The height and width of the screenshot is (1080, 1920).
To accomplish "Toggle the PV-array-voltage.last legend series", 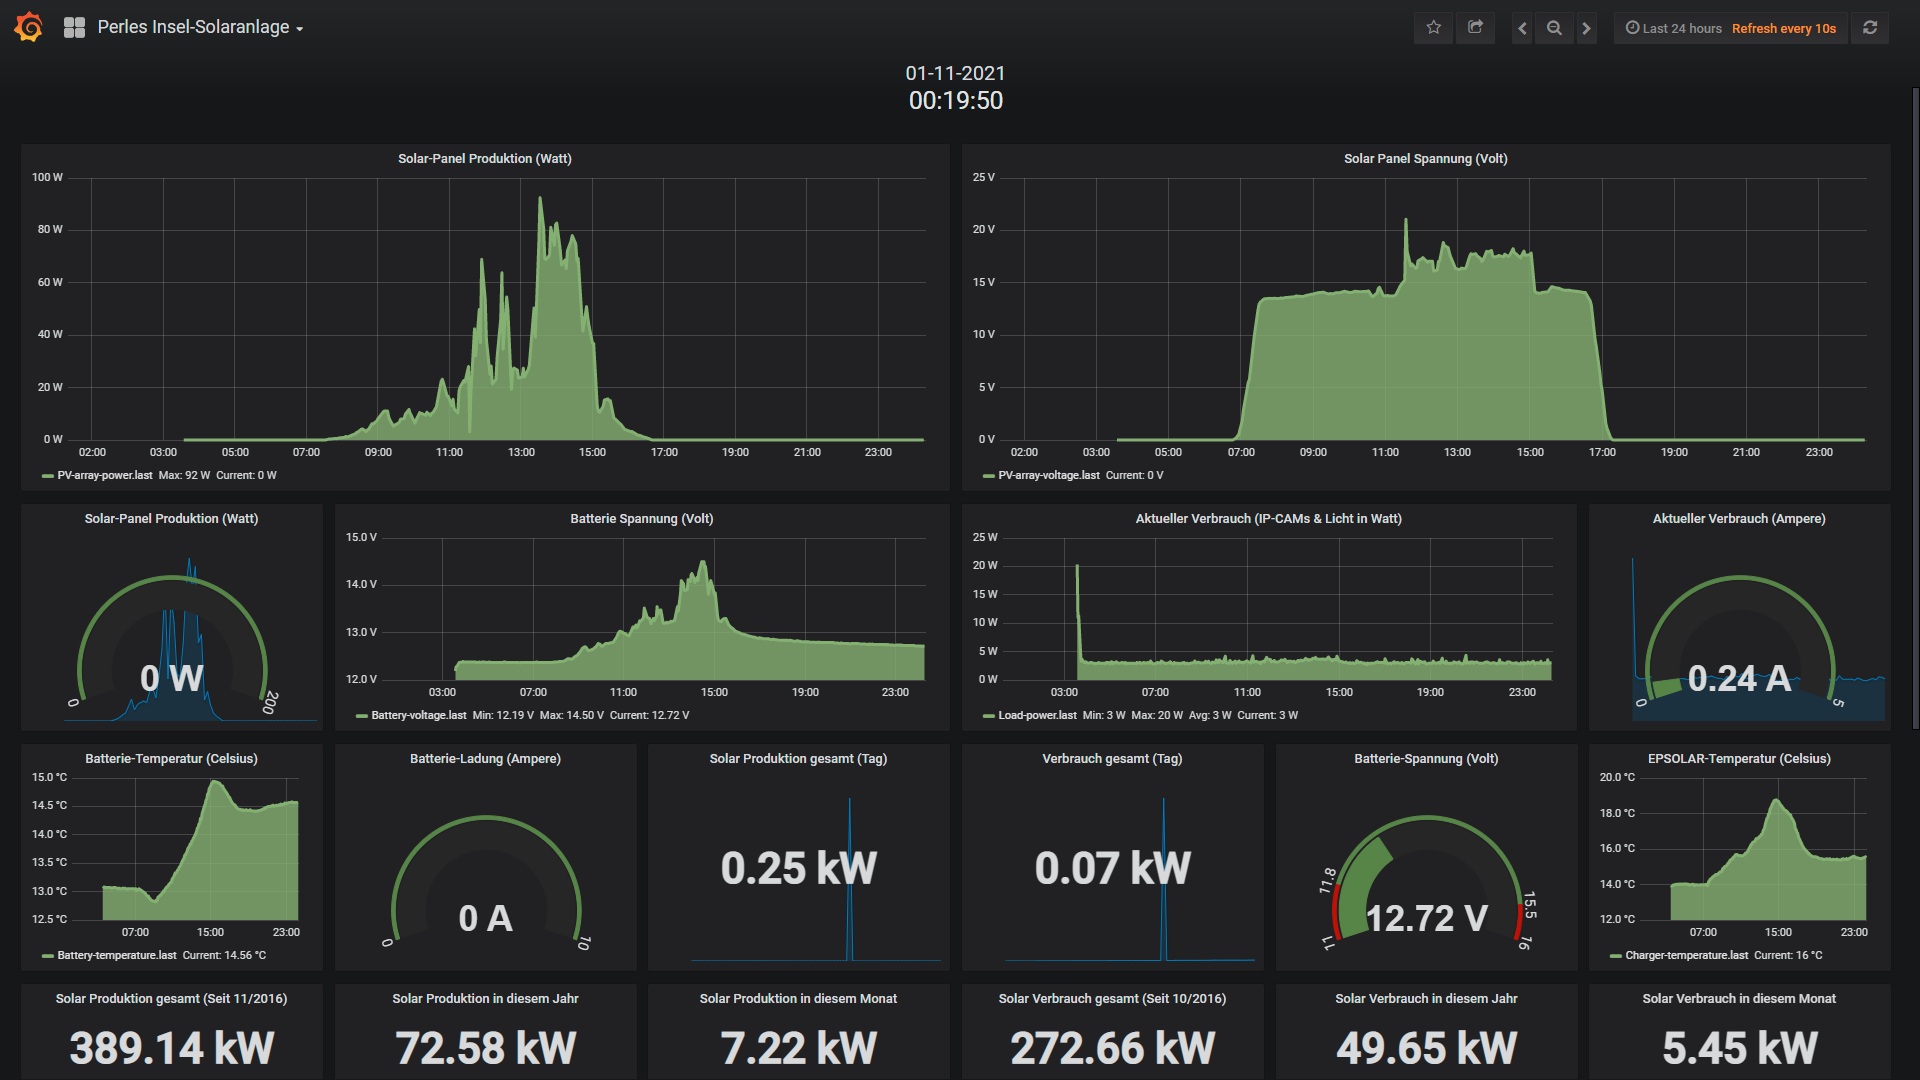I will pos(1048,476).
